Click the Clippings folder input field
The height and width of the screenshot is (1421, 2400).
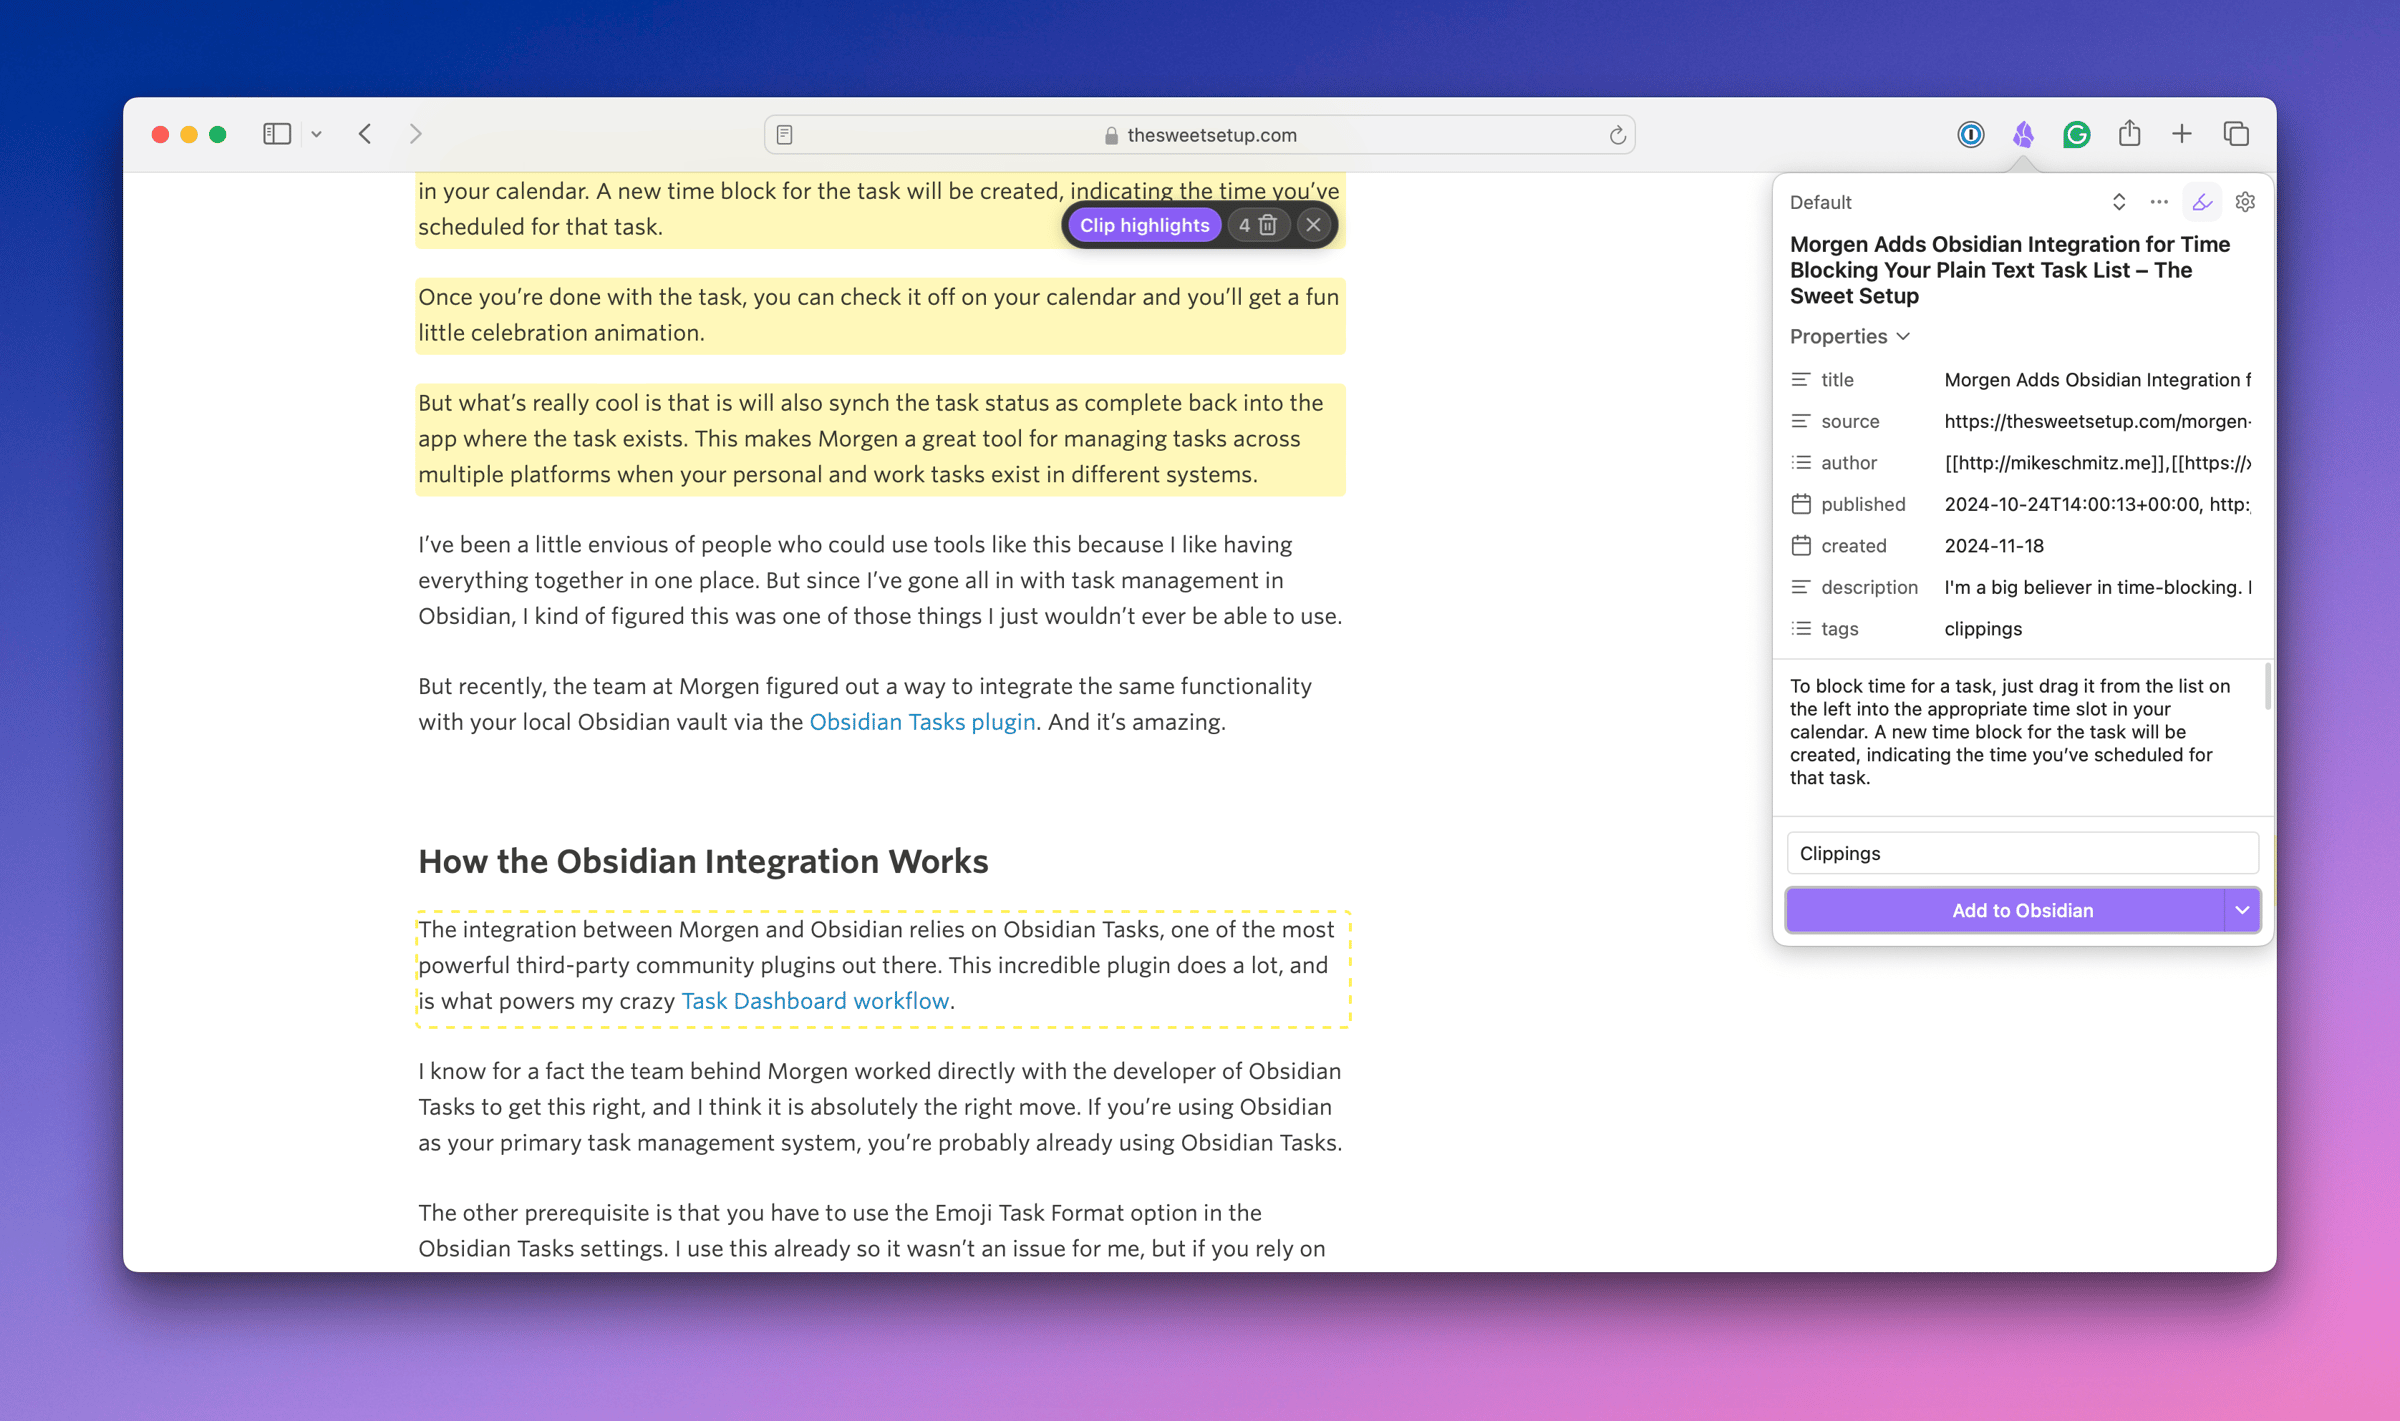(x=2022, y=853)
